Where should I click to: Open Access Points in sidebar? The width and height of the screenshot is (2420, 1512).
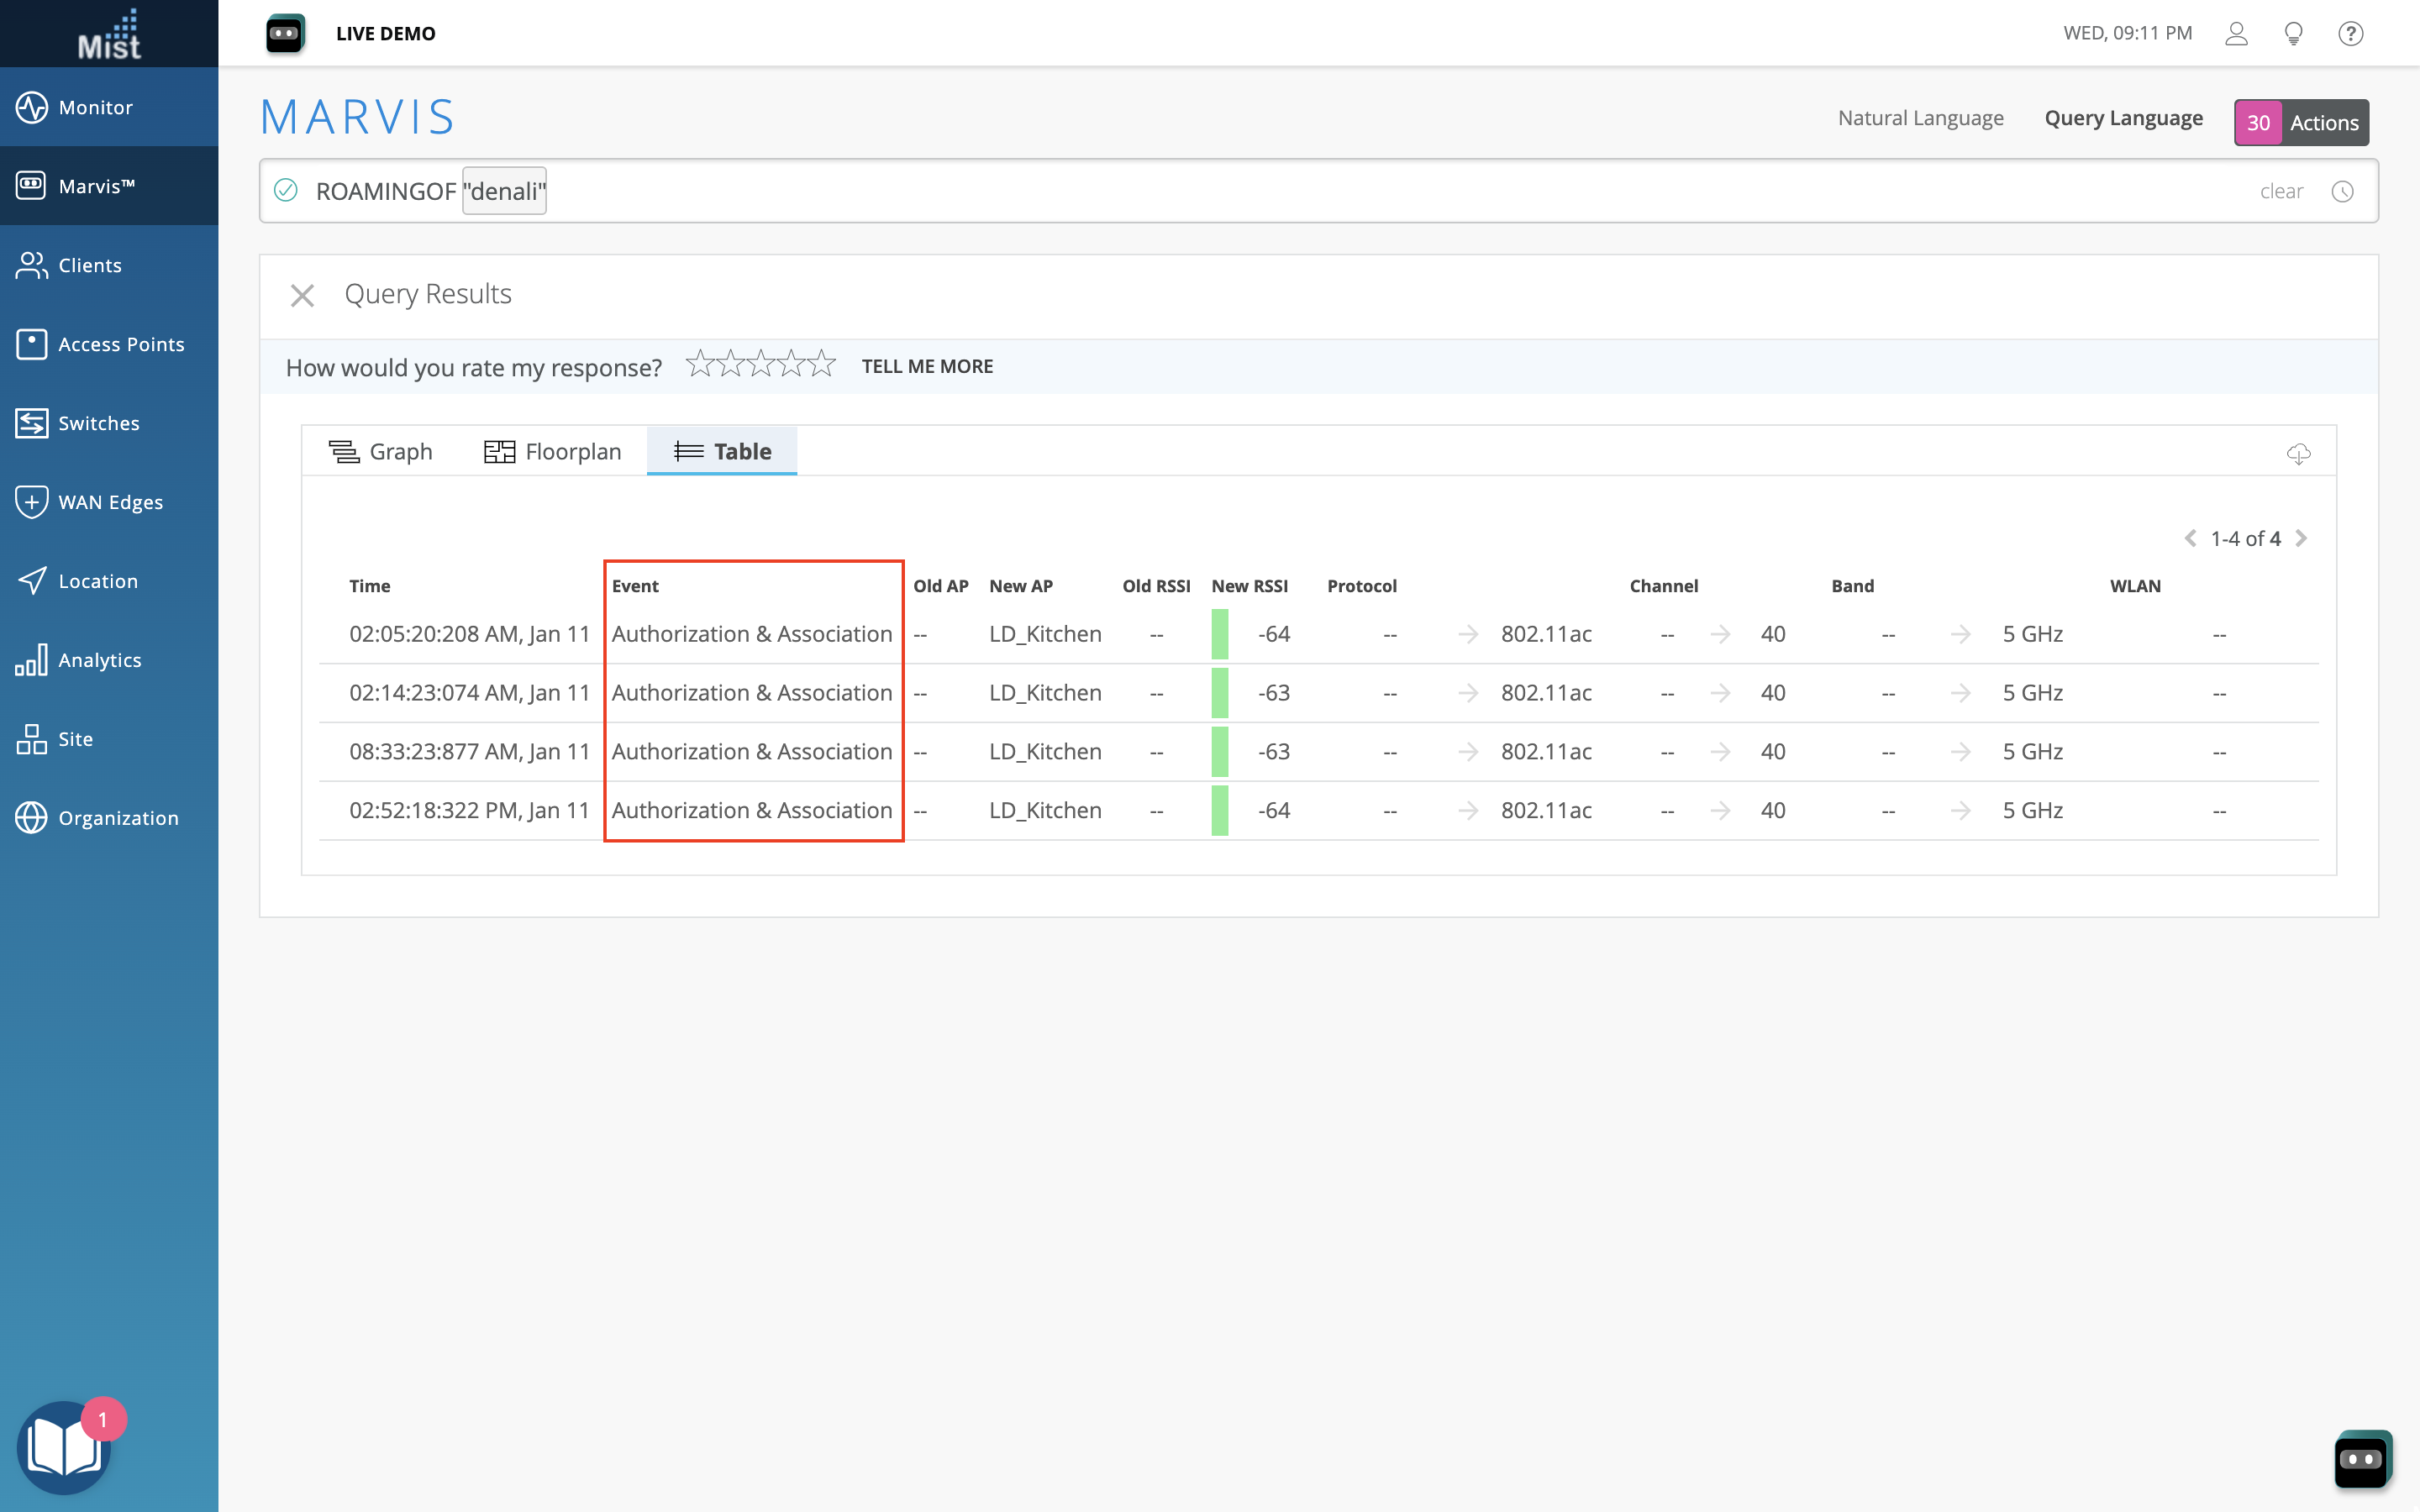click(x=120, y=344)
